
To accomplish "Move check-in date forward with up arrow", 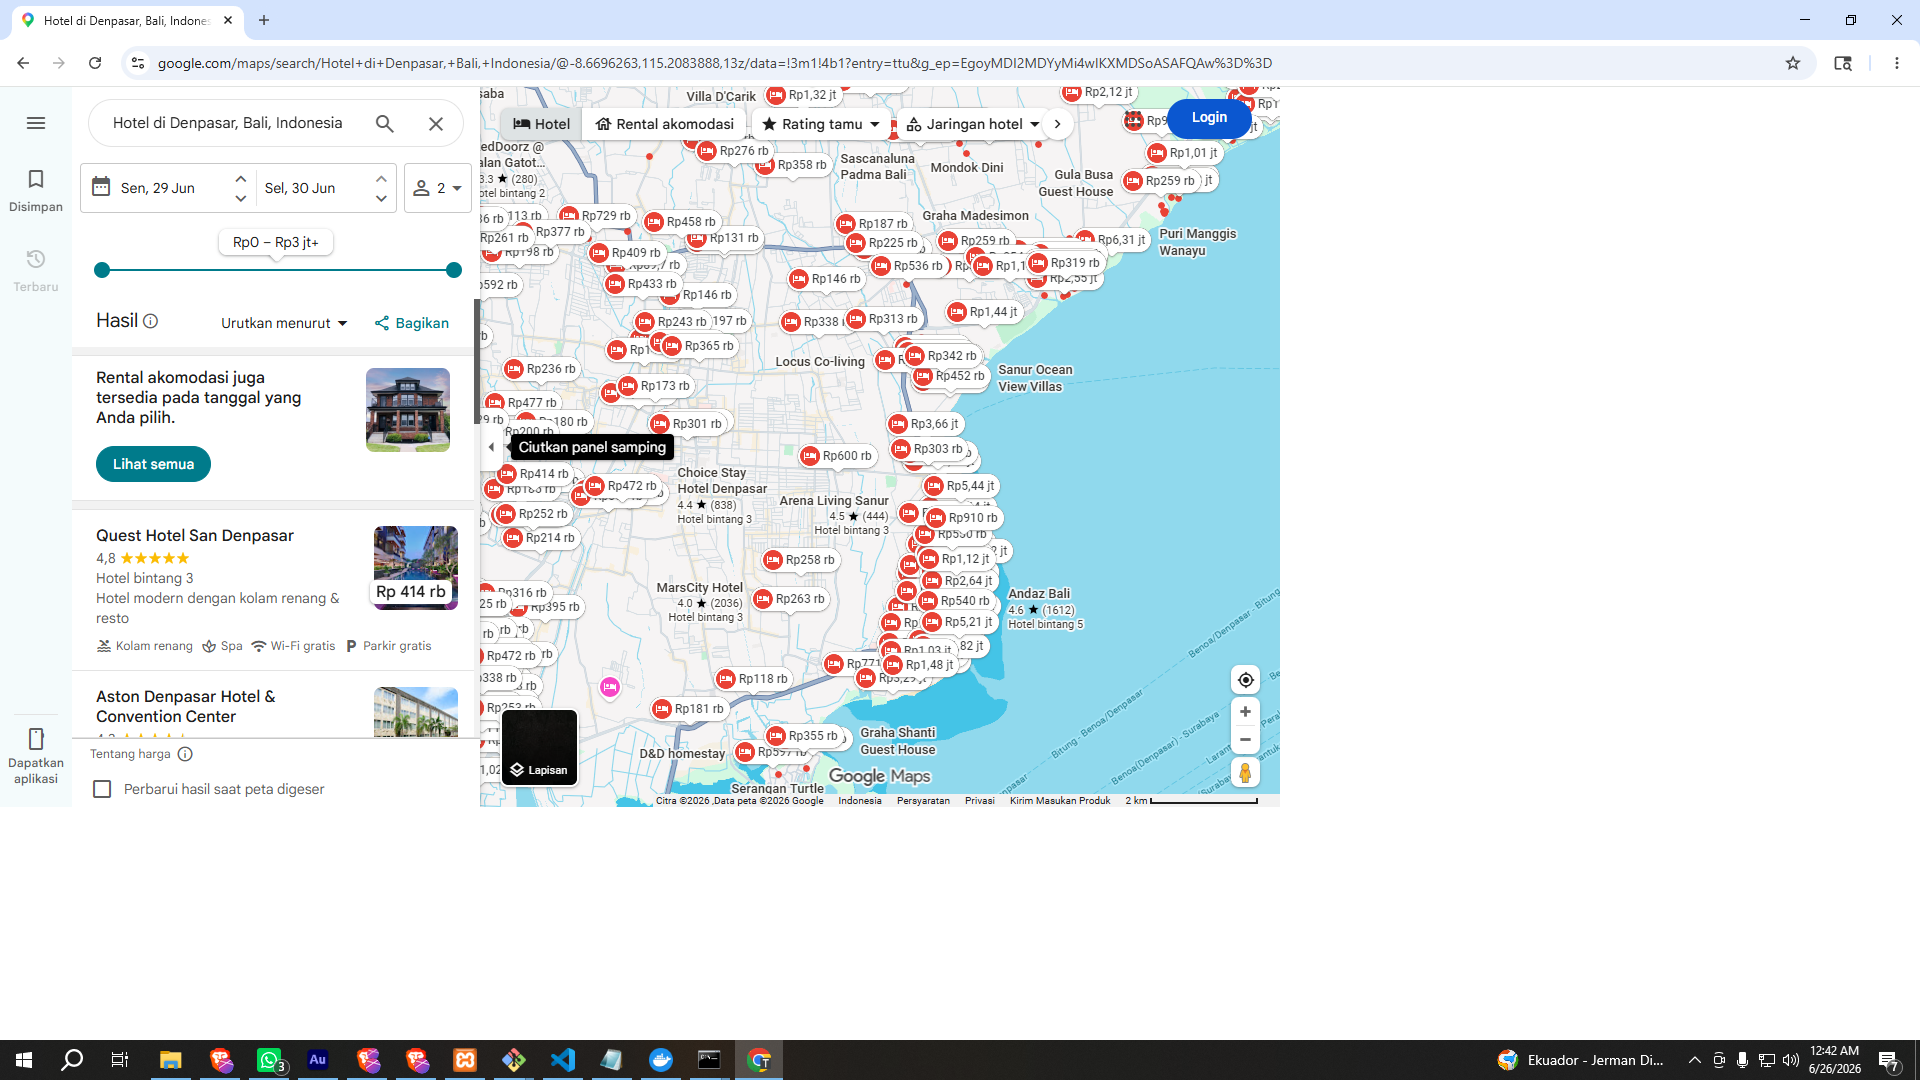I will [241, 178].
